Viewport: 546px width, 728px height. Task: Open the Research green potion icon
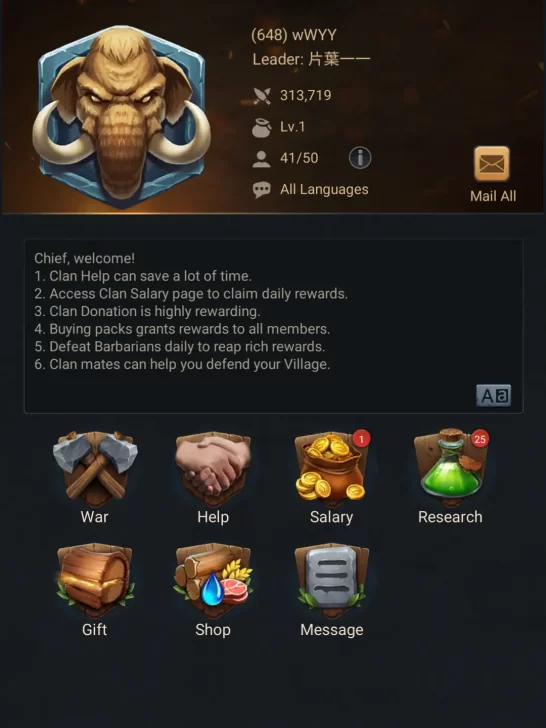450,468
